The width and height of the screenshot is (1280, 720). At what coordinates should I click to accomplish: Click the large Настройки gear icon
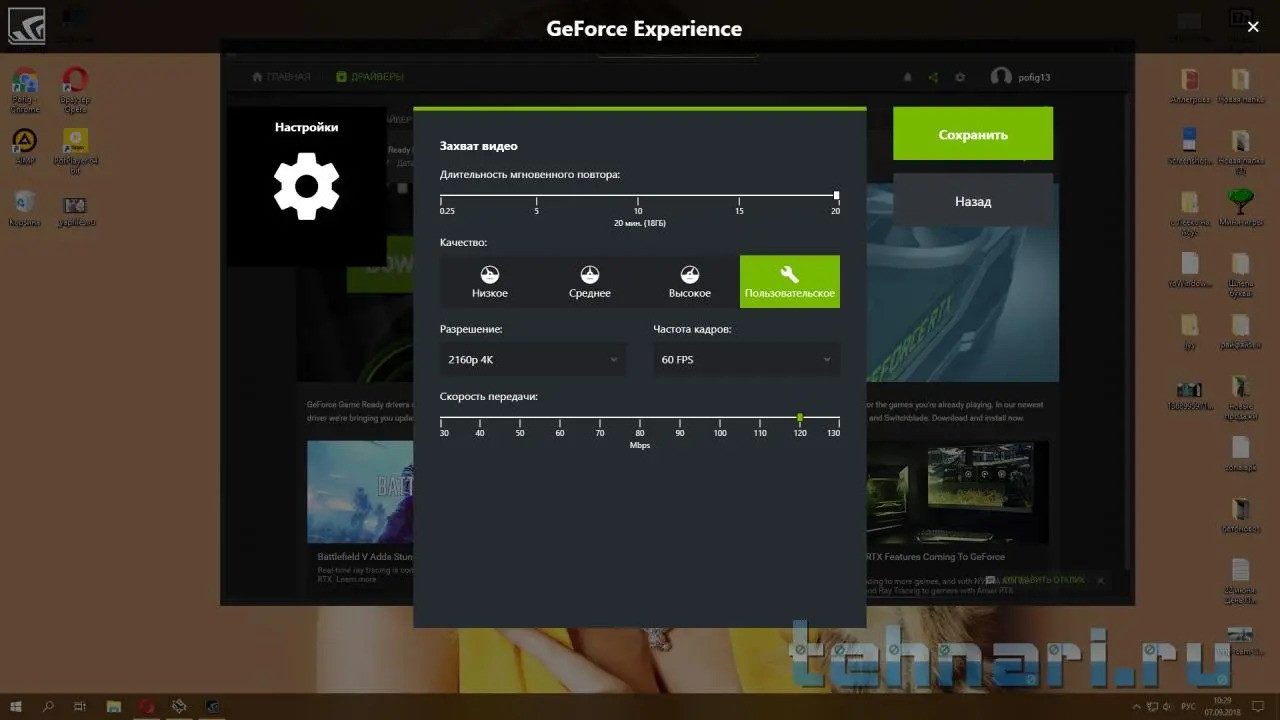(x=307, y=186)
